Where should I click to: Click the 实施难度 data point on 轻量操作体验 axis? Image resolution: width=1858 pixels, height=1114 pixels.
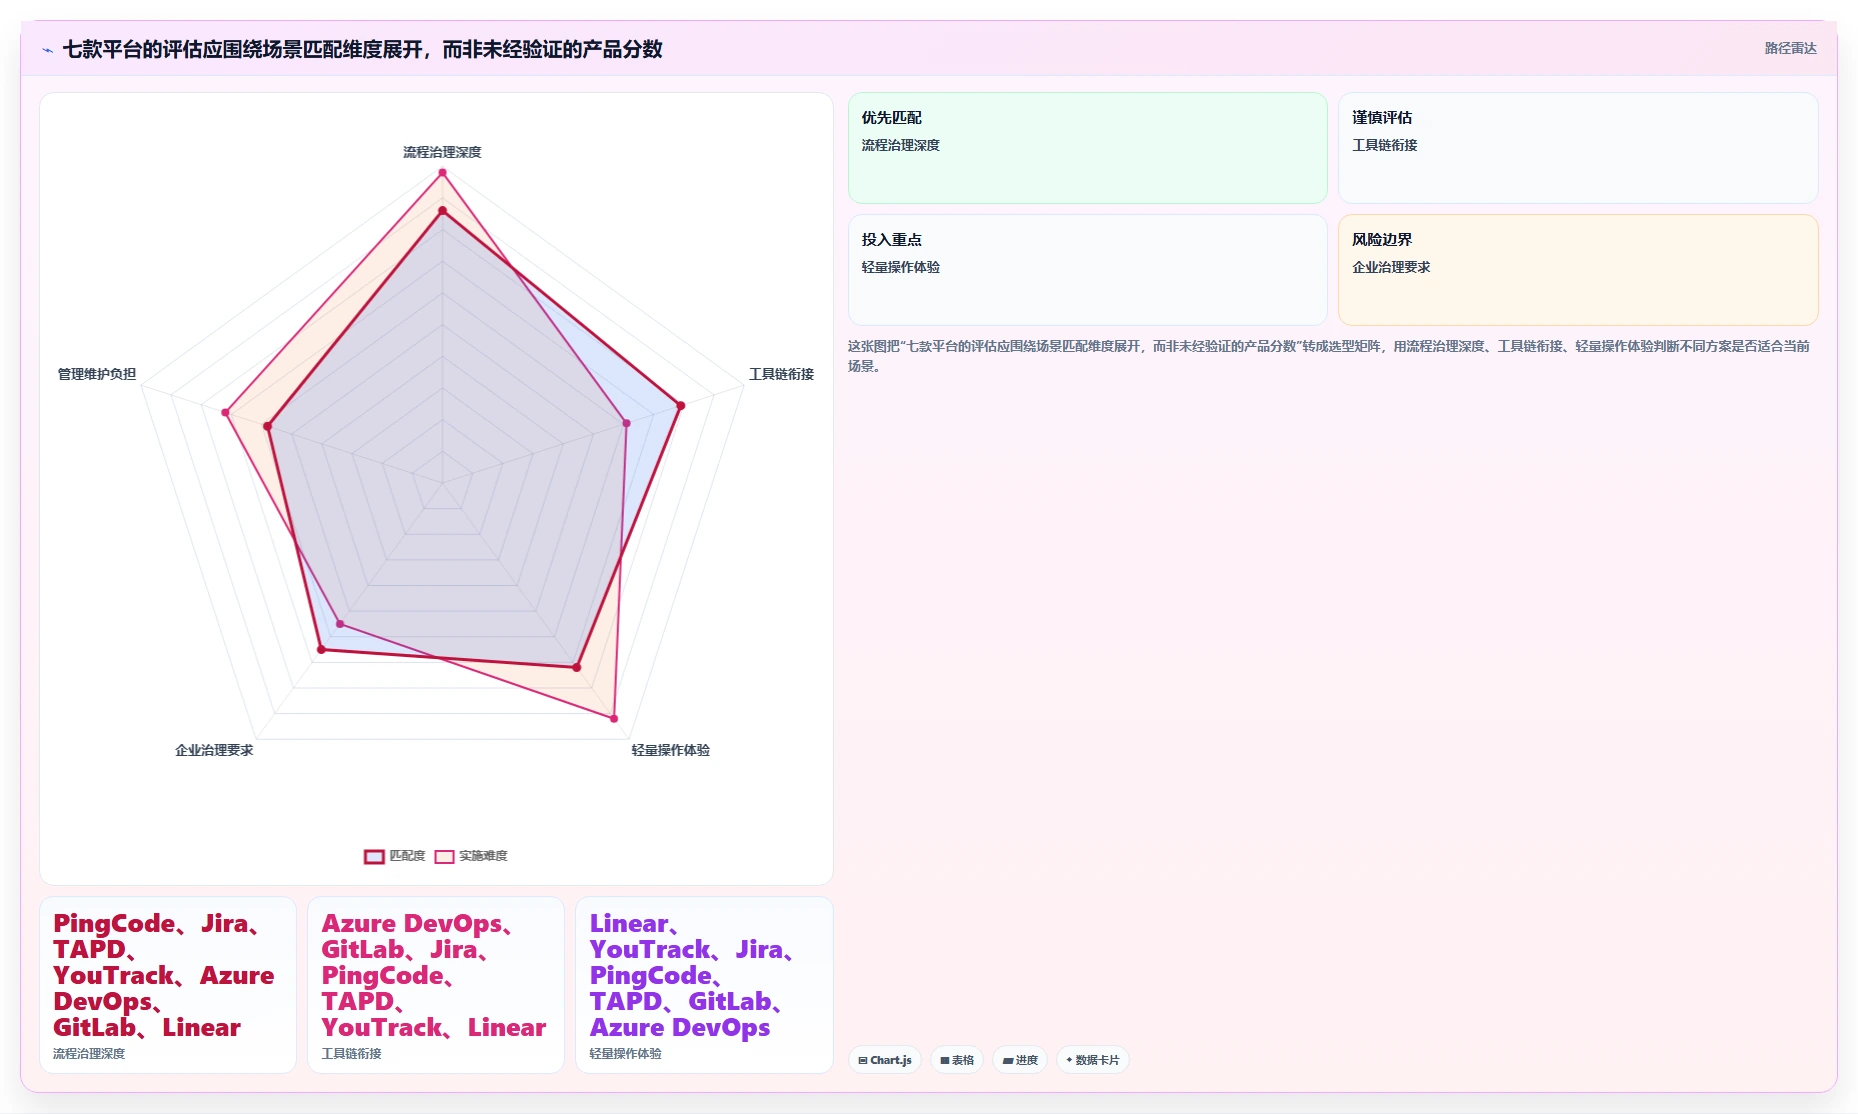point(614,718)
